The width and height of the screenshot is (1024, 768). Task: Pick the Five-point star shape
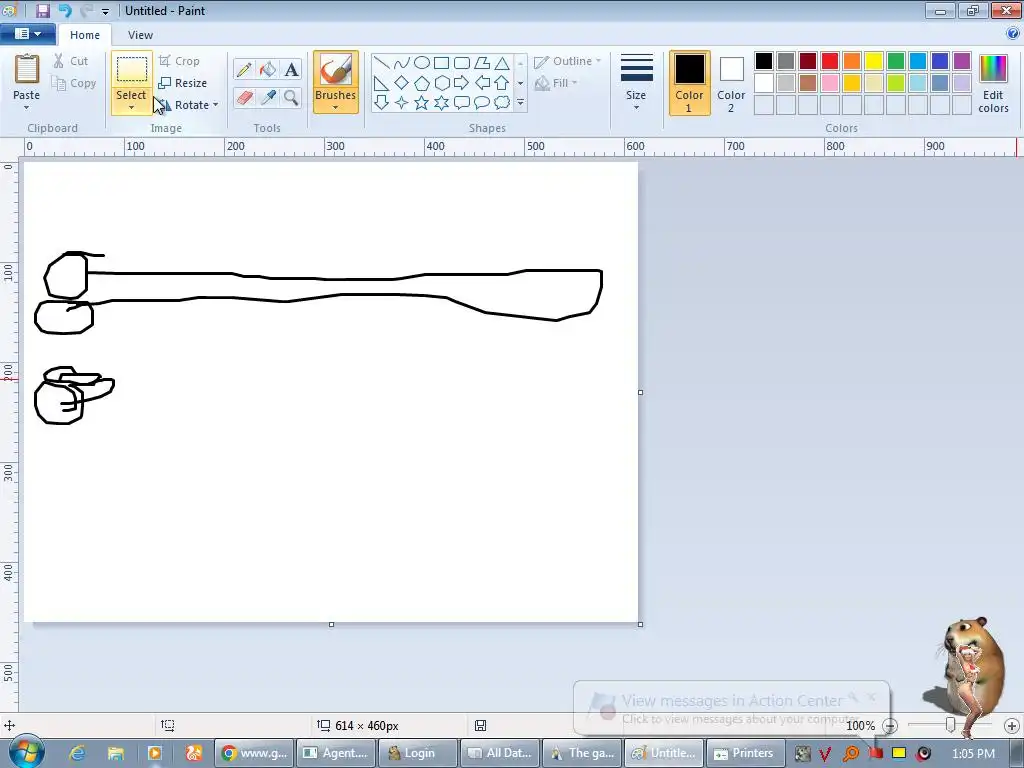pyautogui.click(x=422, y=103)
